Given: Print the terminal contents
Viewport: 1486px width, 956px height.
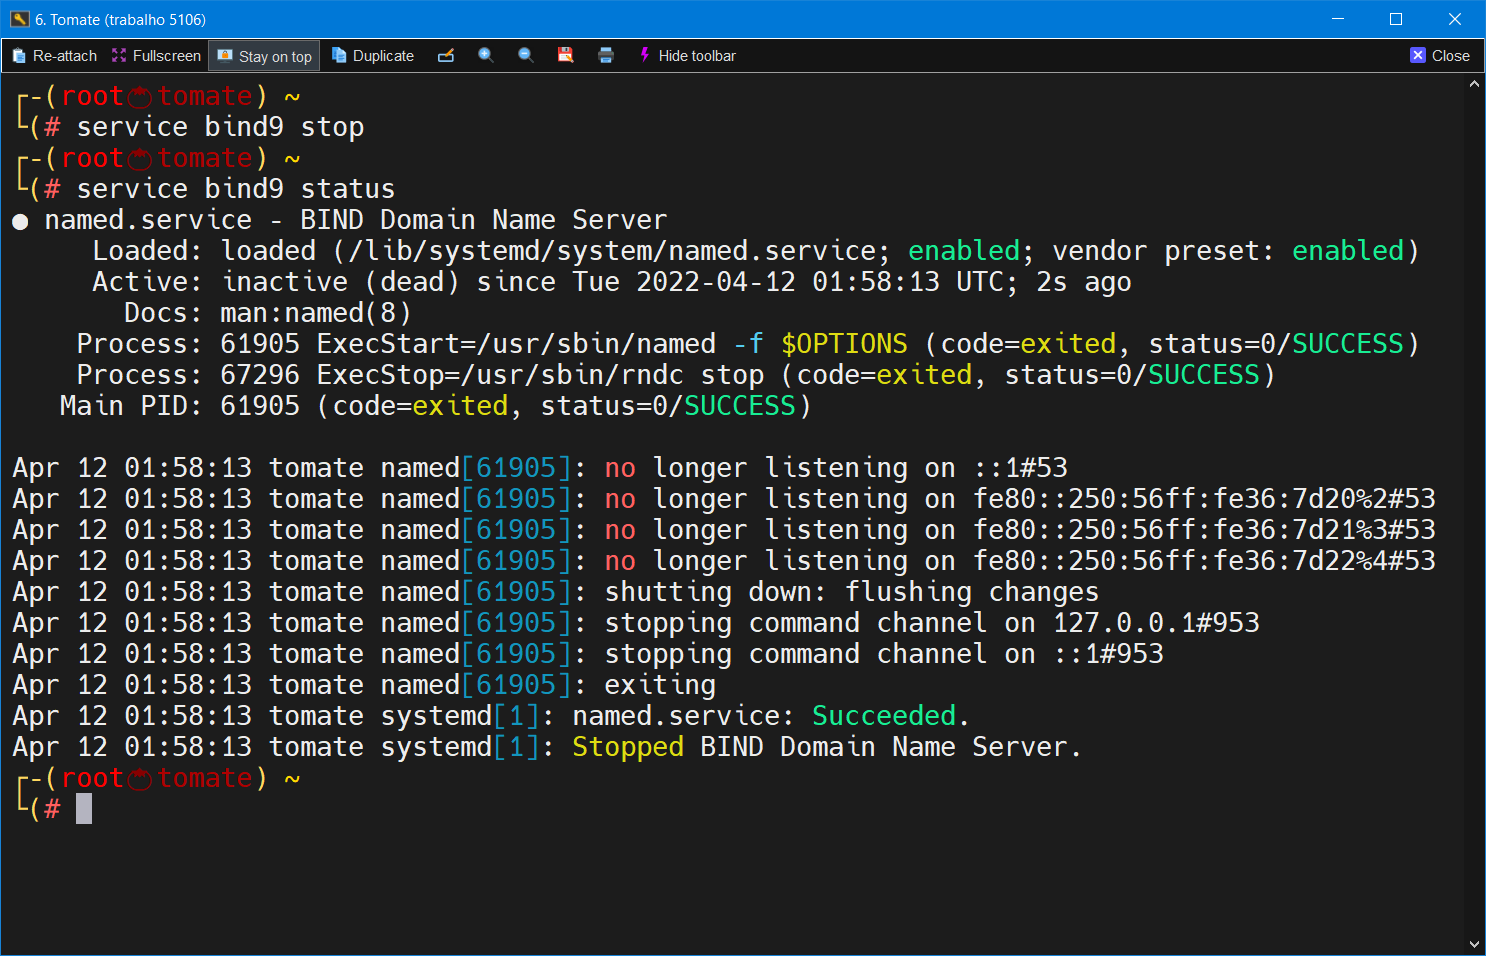Looking at the screenshot, I should (x=606, y=56).
